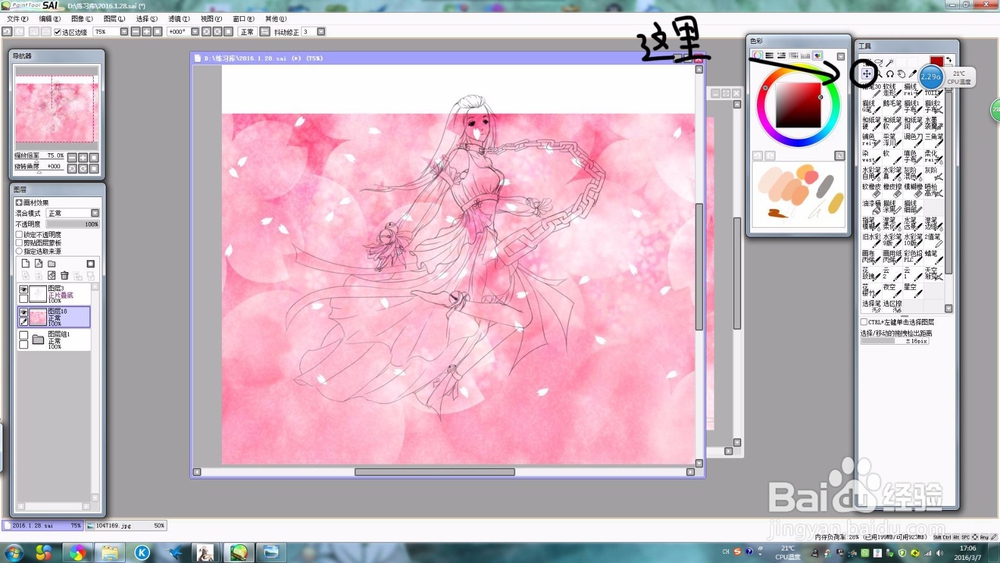Select the Magic Wand tool
Screen dimensions: 1000x563
coord(890,62)
